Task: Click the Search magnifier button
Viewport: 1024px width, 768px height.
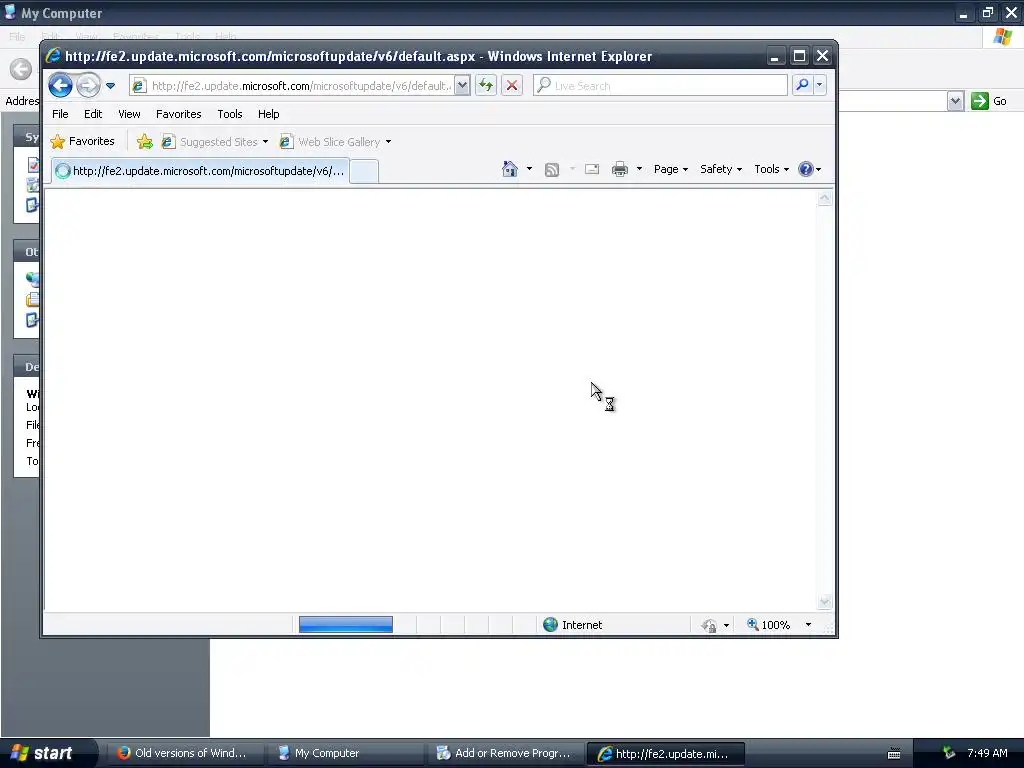Action: [x=802, y=85]
